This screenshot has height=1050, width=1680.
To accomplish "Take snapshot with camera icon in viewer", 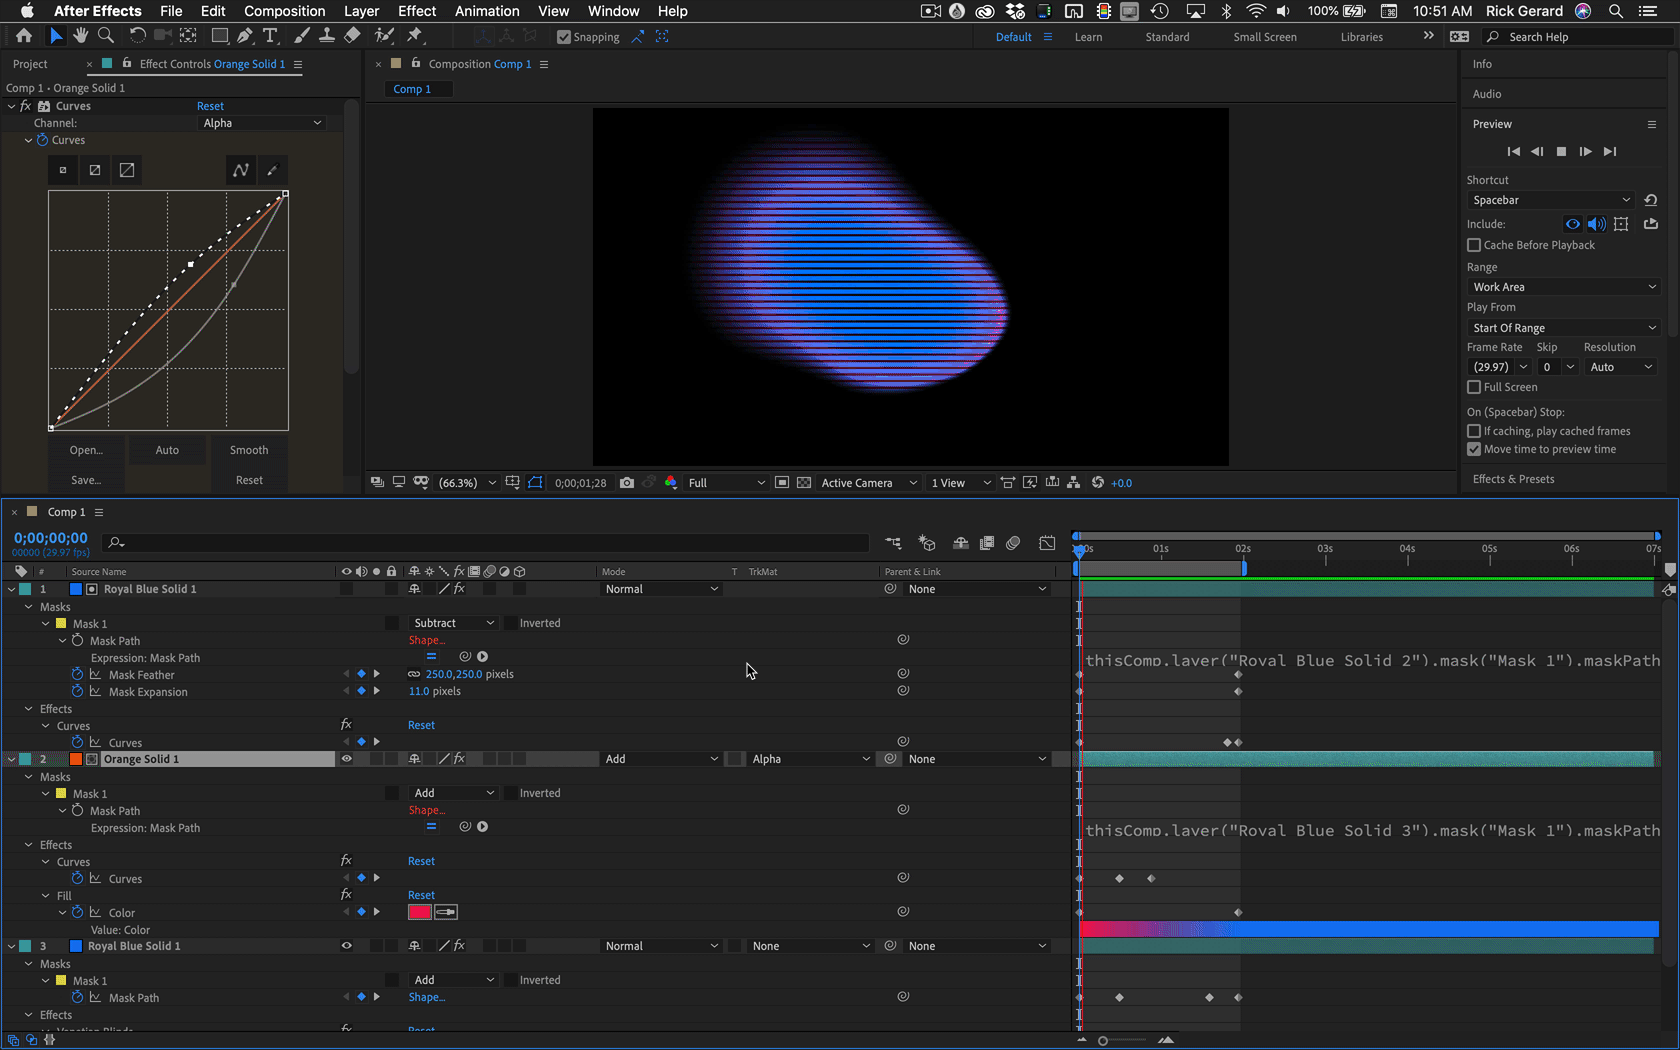I will point(627,483).
